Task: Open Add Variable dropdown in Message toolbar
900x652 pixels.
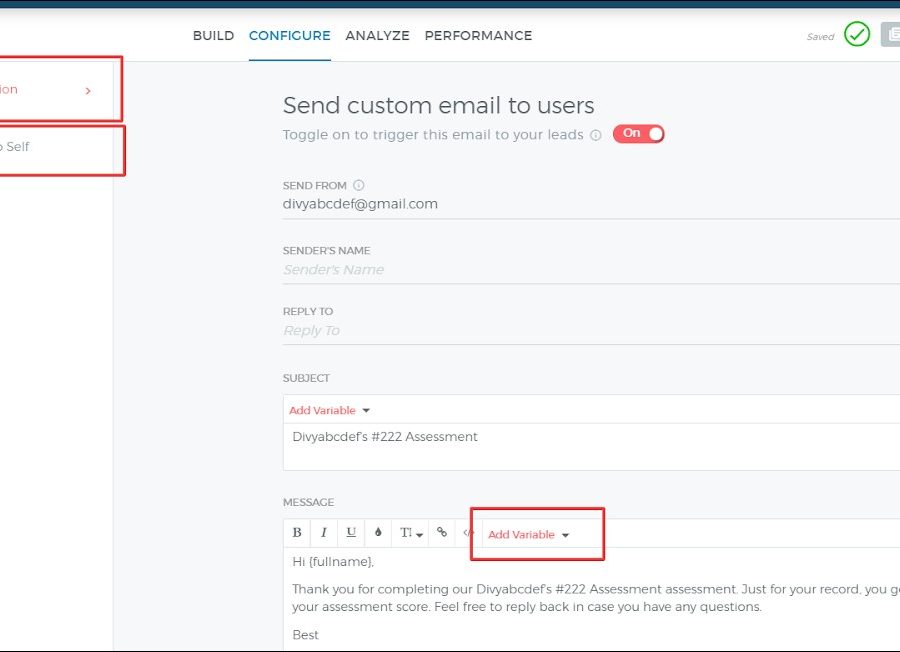Action: pyautogui.click(x=528, y=535)
